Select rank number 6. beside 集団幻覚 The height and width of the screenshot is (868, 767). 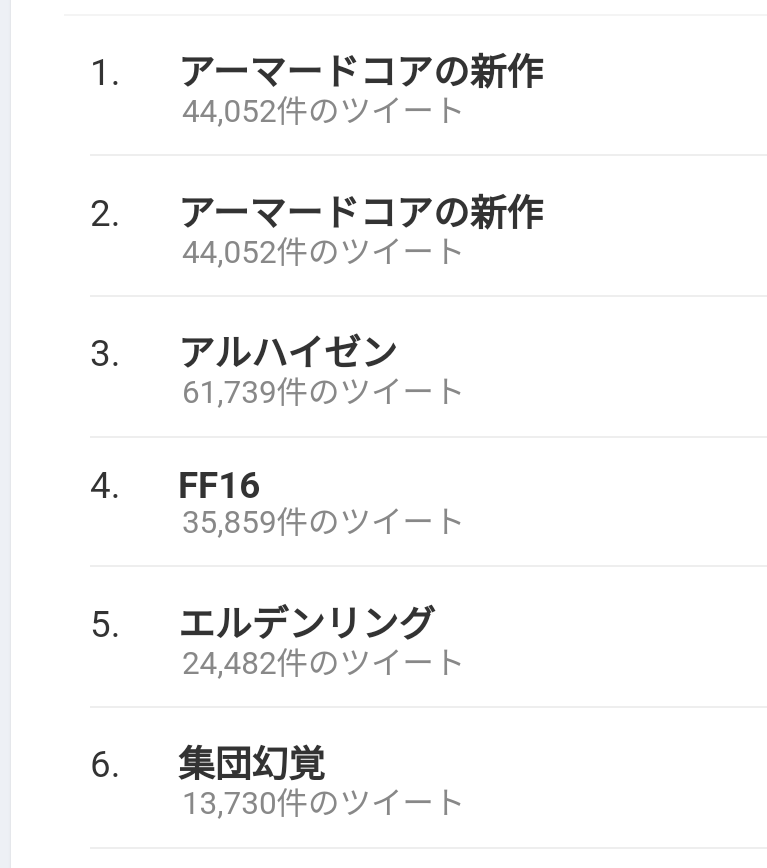(x=105, y=765)
